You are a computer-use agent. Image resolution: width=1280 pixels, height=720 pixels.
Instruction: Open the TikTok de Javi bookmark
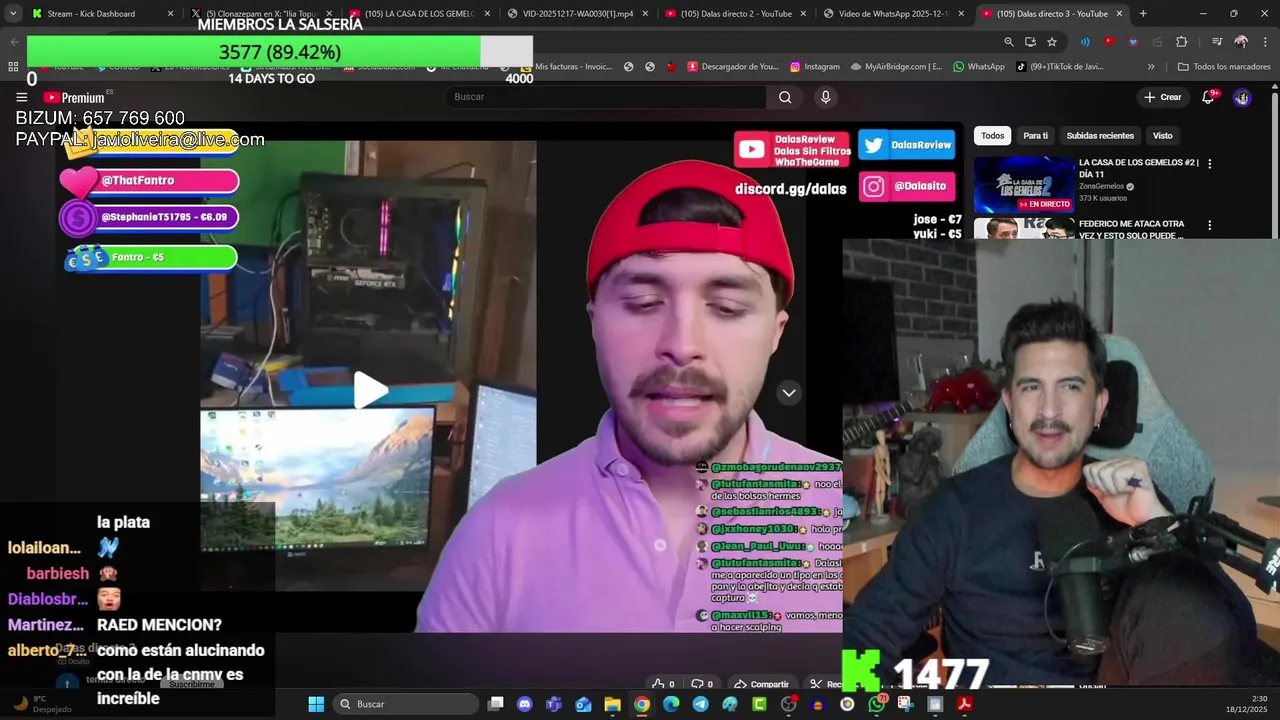(1059, 67)
